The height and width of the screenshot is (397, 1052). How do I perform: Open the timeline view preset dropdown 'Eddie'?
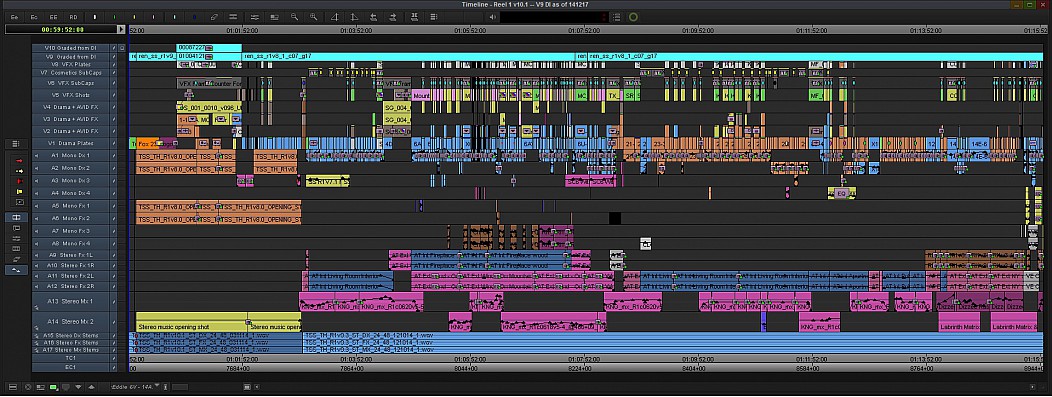click(135, 387)
